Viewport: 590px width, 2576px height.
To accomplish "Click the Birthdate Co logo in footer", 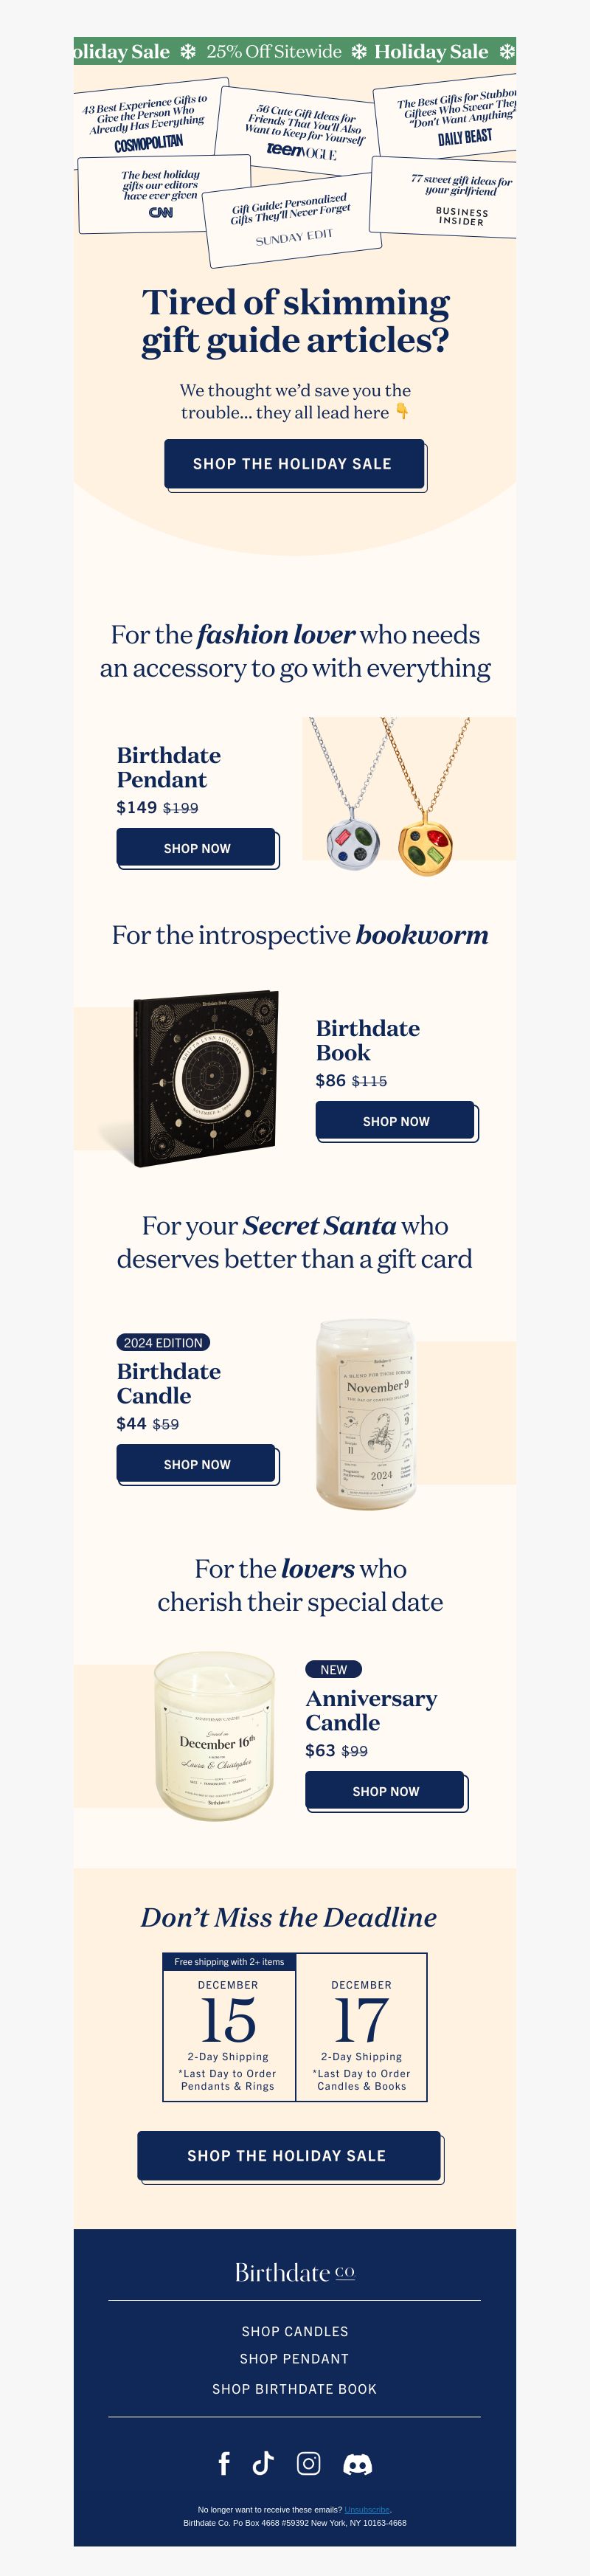I will (x=295, y=2272).
